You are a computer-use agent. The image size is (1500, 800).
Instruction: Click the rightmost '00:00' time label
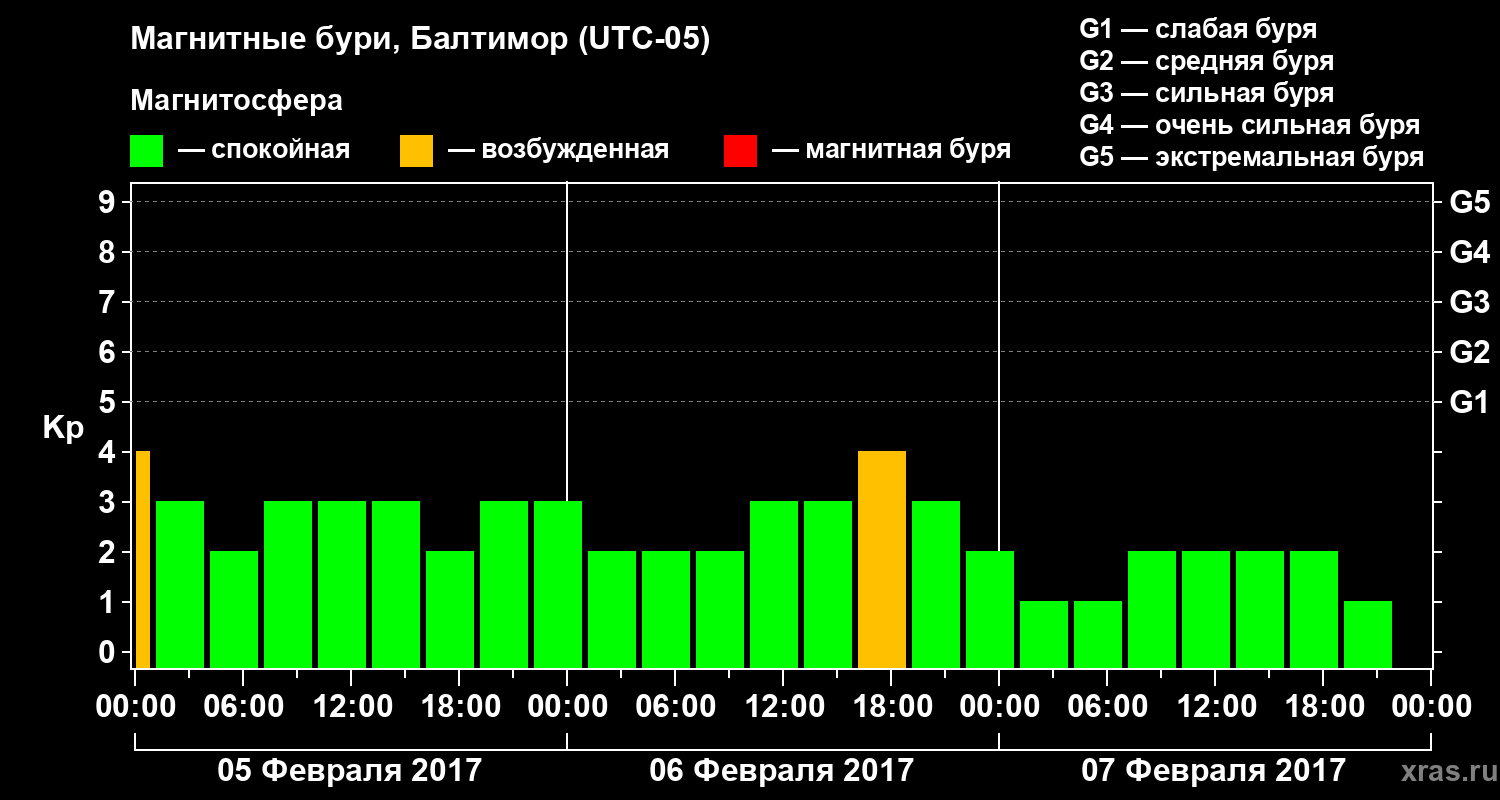1432,706
